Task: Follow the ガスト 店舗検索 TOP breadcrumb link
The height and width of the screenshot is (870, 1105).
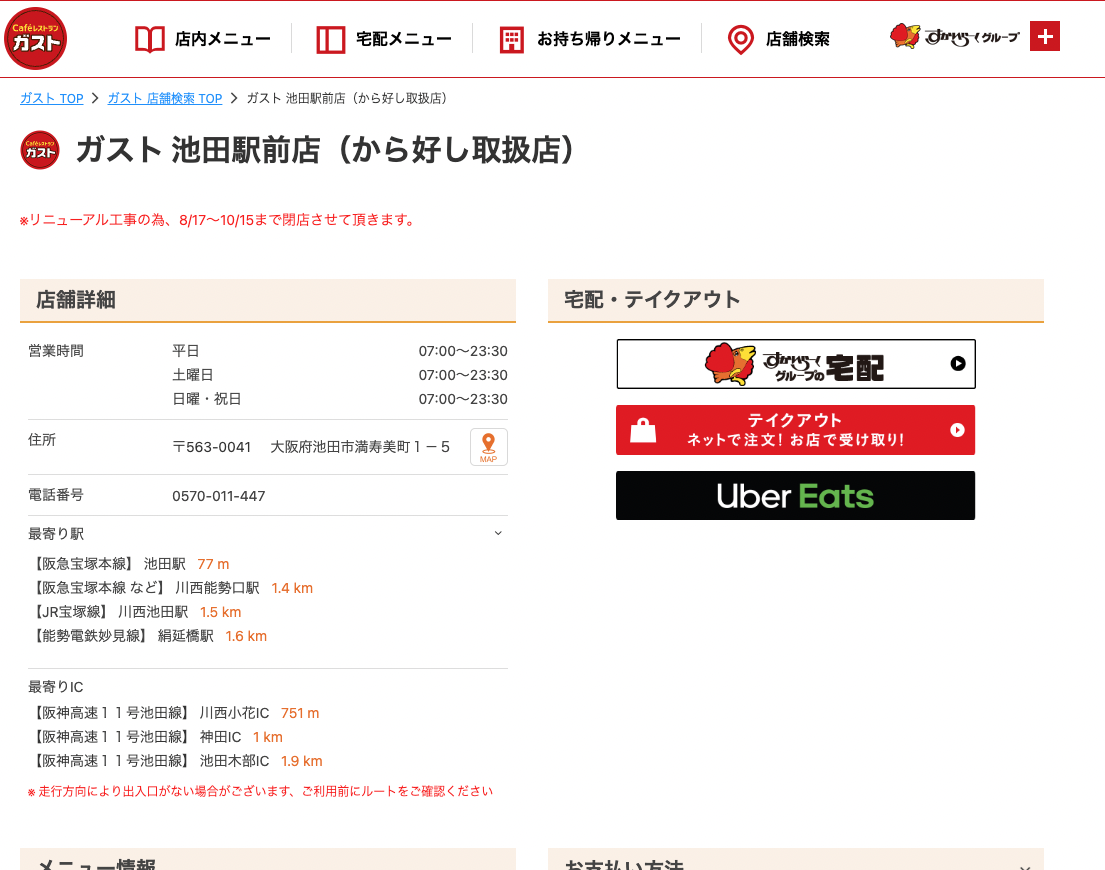Action: tap(165, 99)
